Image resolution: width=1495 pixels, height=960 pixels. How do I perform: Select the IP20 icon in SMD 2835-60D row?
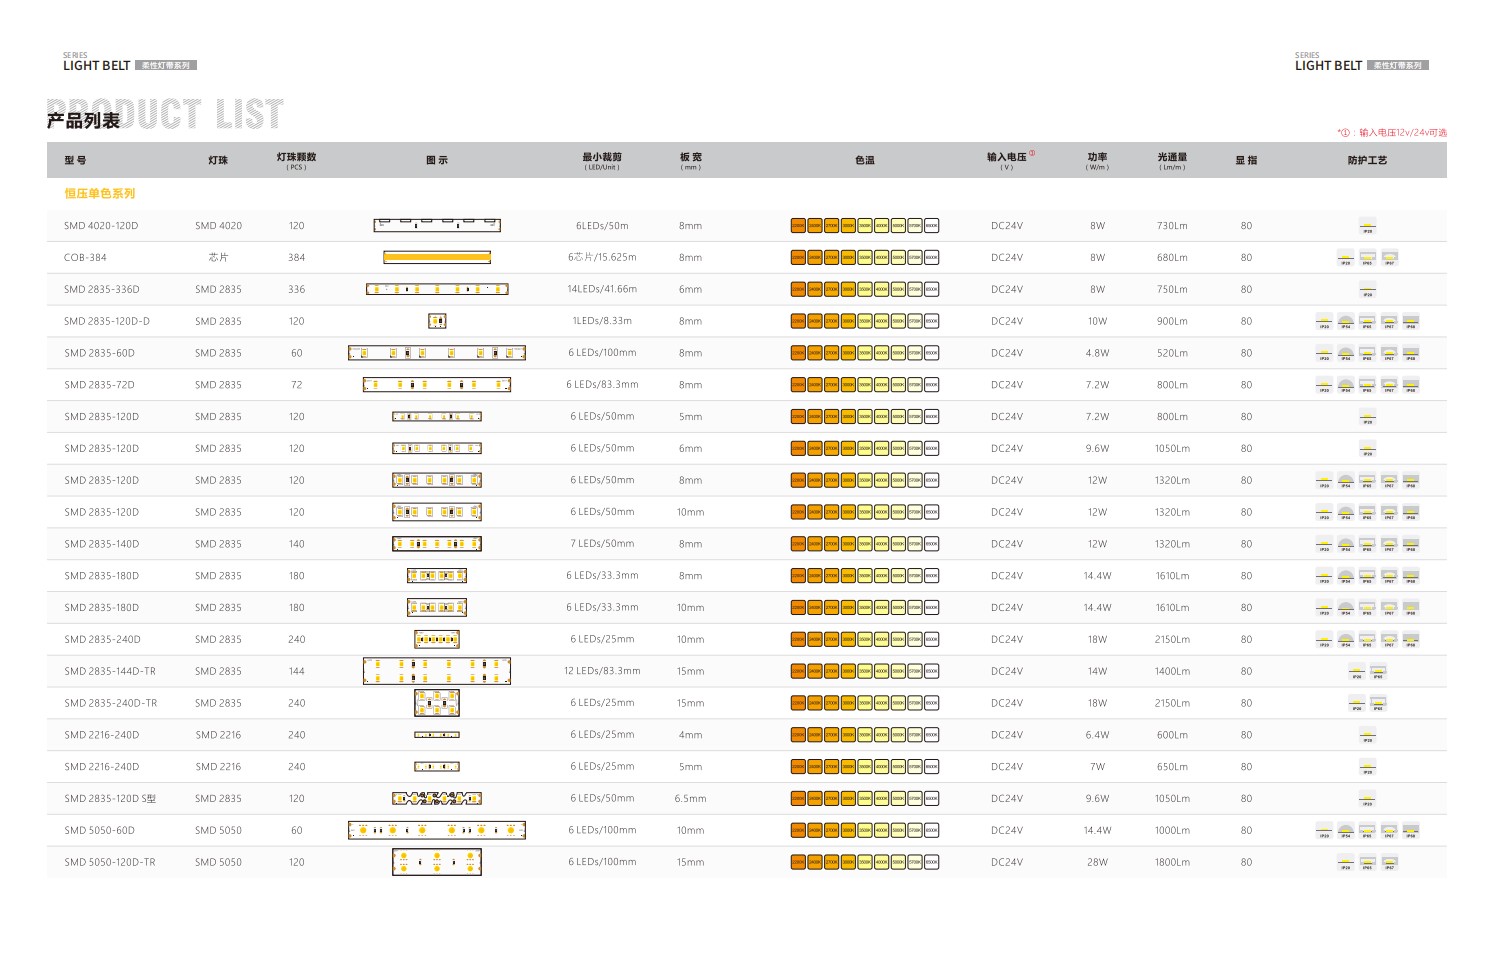pyautogui.click(x=1324, y=354)
